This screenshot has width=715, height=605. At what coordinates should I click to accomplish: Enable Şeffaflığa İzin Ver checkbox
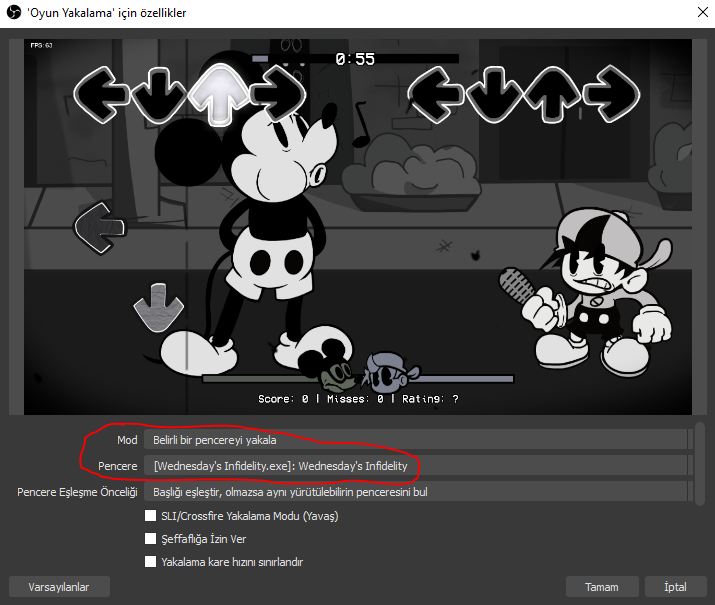point(150,539)
